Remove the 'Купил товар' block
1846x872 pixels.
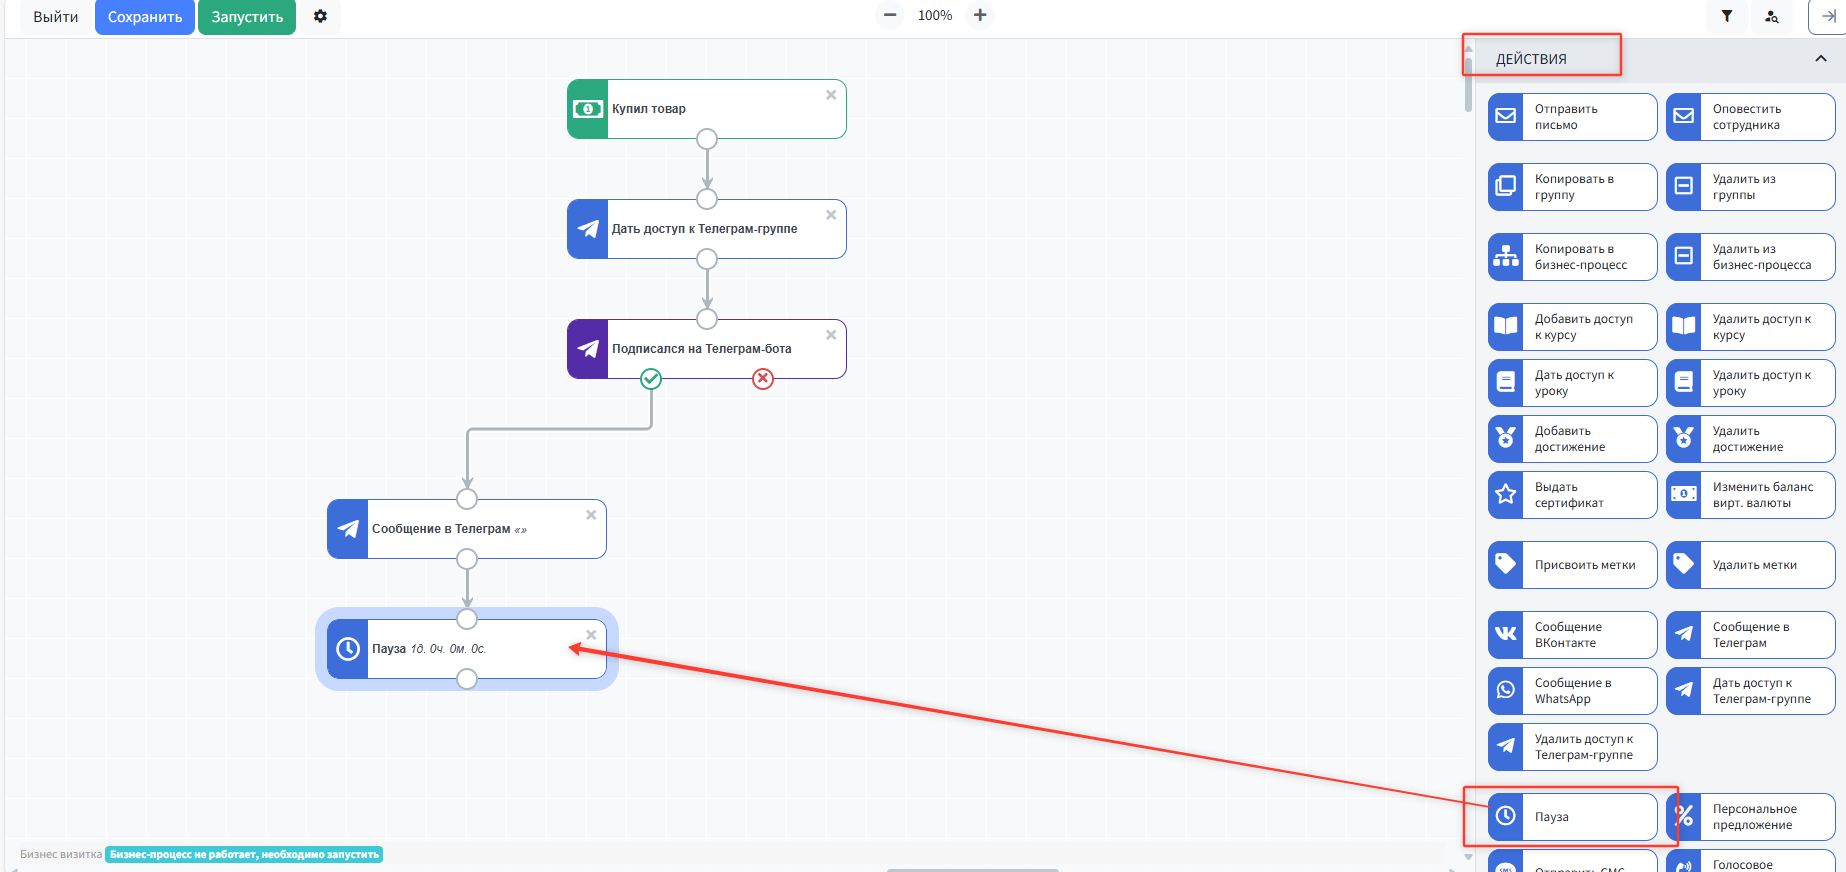click(831, 95)
